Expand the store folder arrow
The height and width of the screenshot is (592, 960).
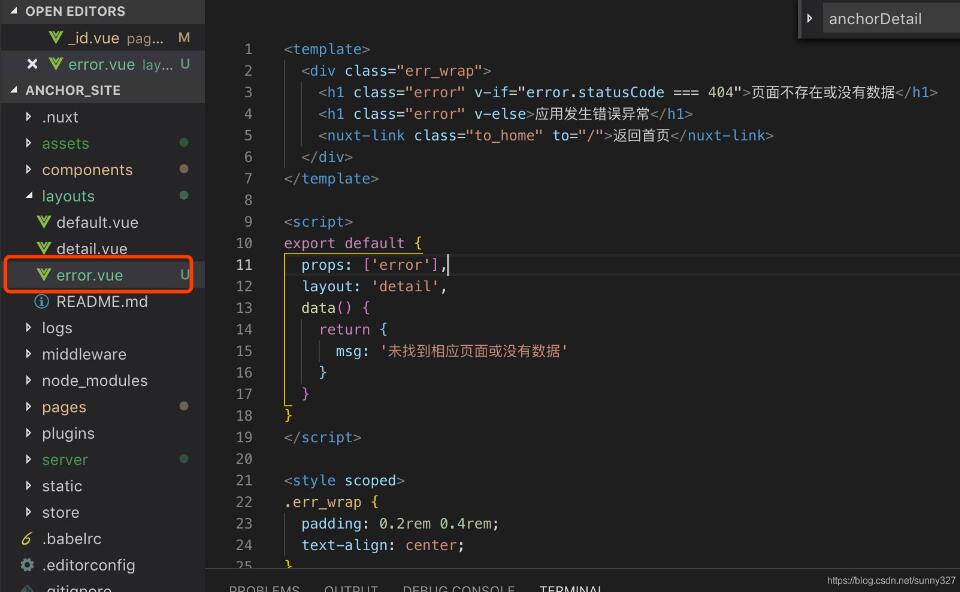[x=28, y=512]
